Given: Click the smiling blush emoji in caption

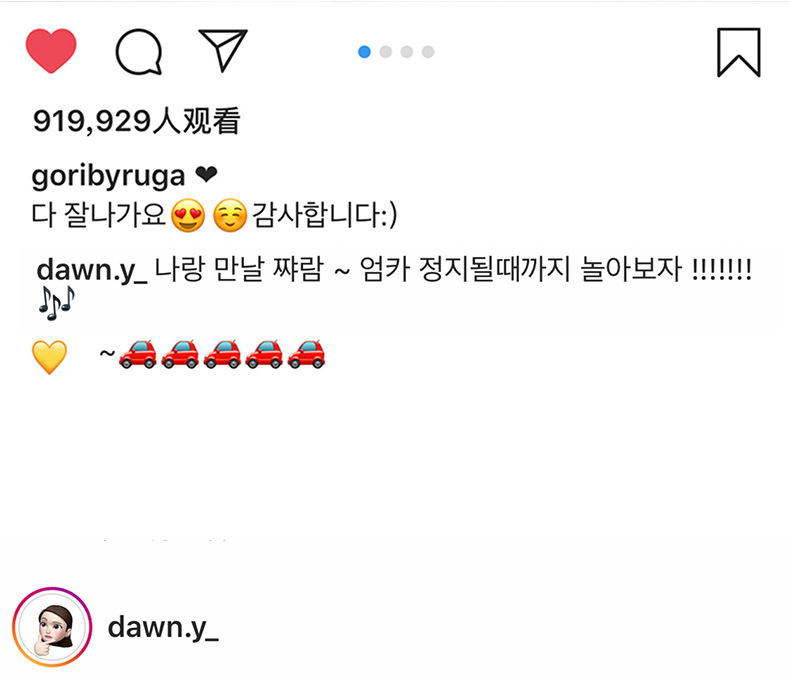Looking at the screenshot, I should point(230,215).
